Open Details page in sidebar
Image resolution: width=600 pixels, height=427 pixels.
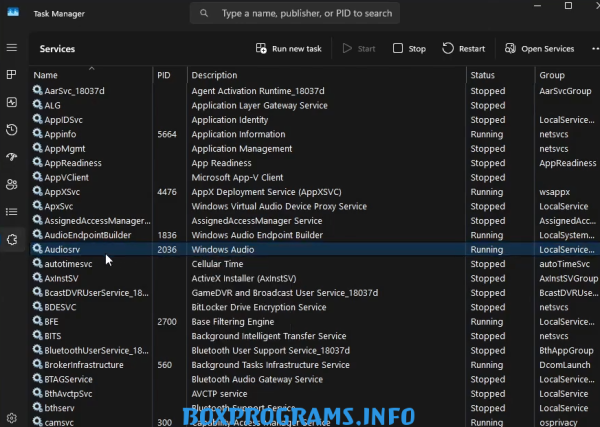point(11,212)
